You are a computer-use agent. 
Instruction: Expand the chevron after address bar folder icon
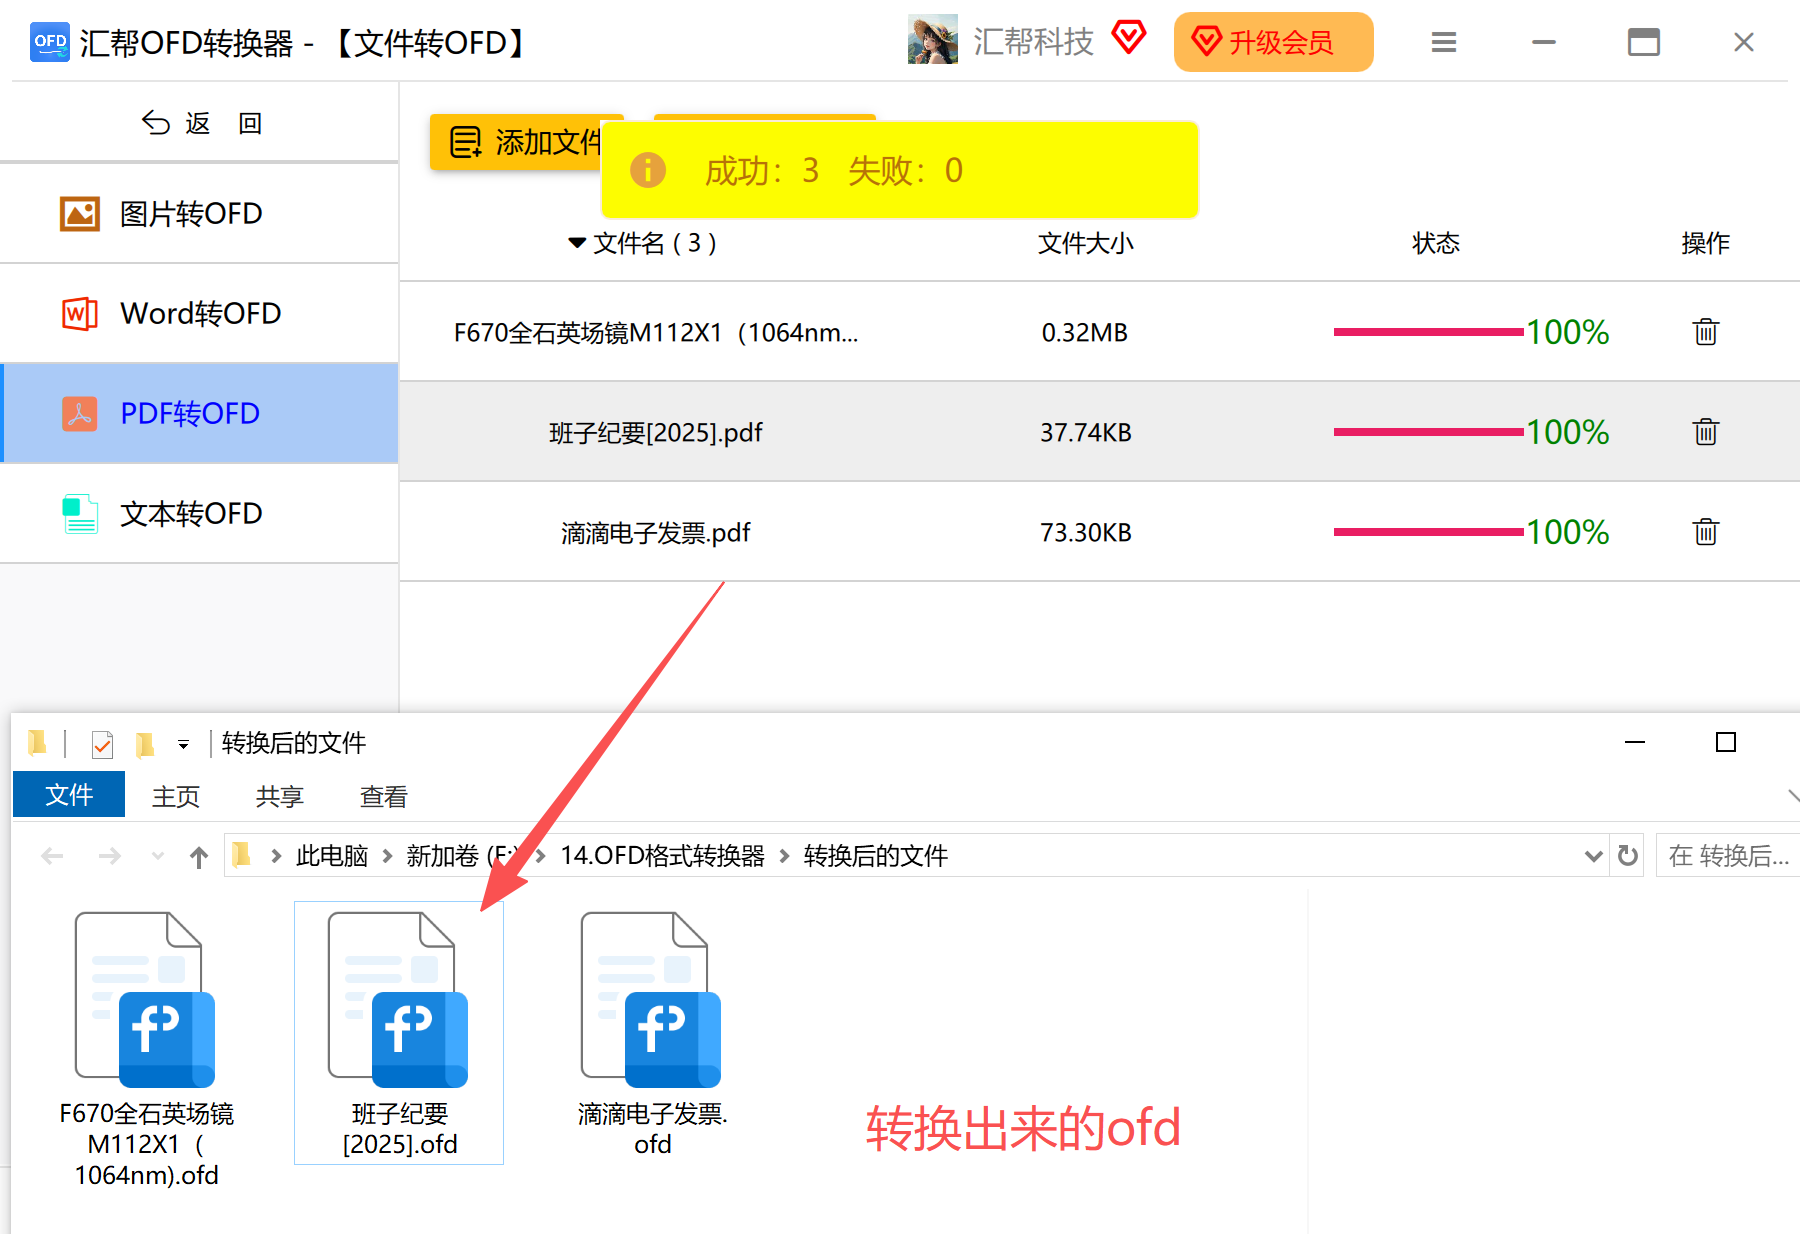click(x=276, y=856)
